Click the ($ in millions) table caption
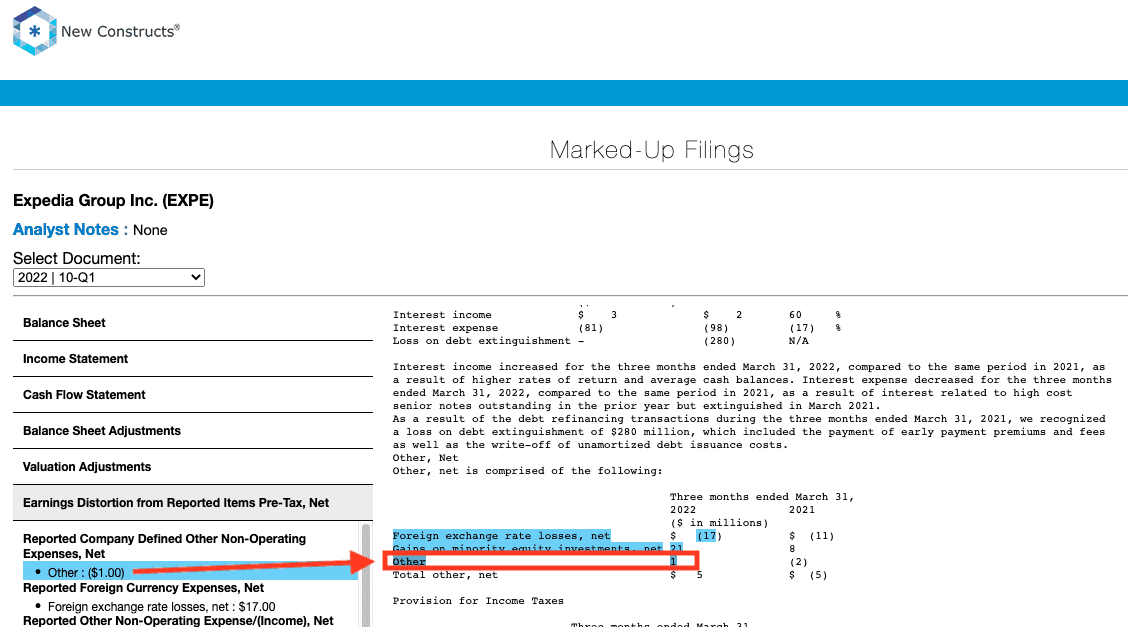Screen dimensions: 1128x627 click(x=719, y=523)
